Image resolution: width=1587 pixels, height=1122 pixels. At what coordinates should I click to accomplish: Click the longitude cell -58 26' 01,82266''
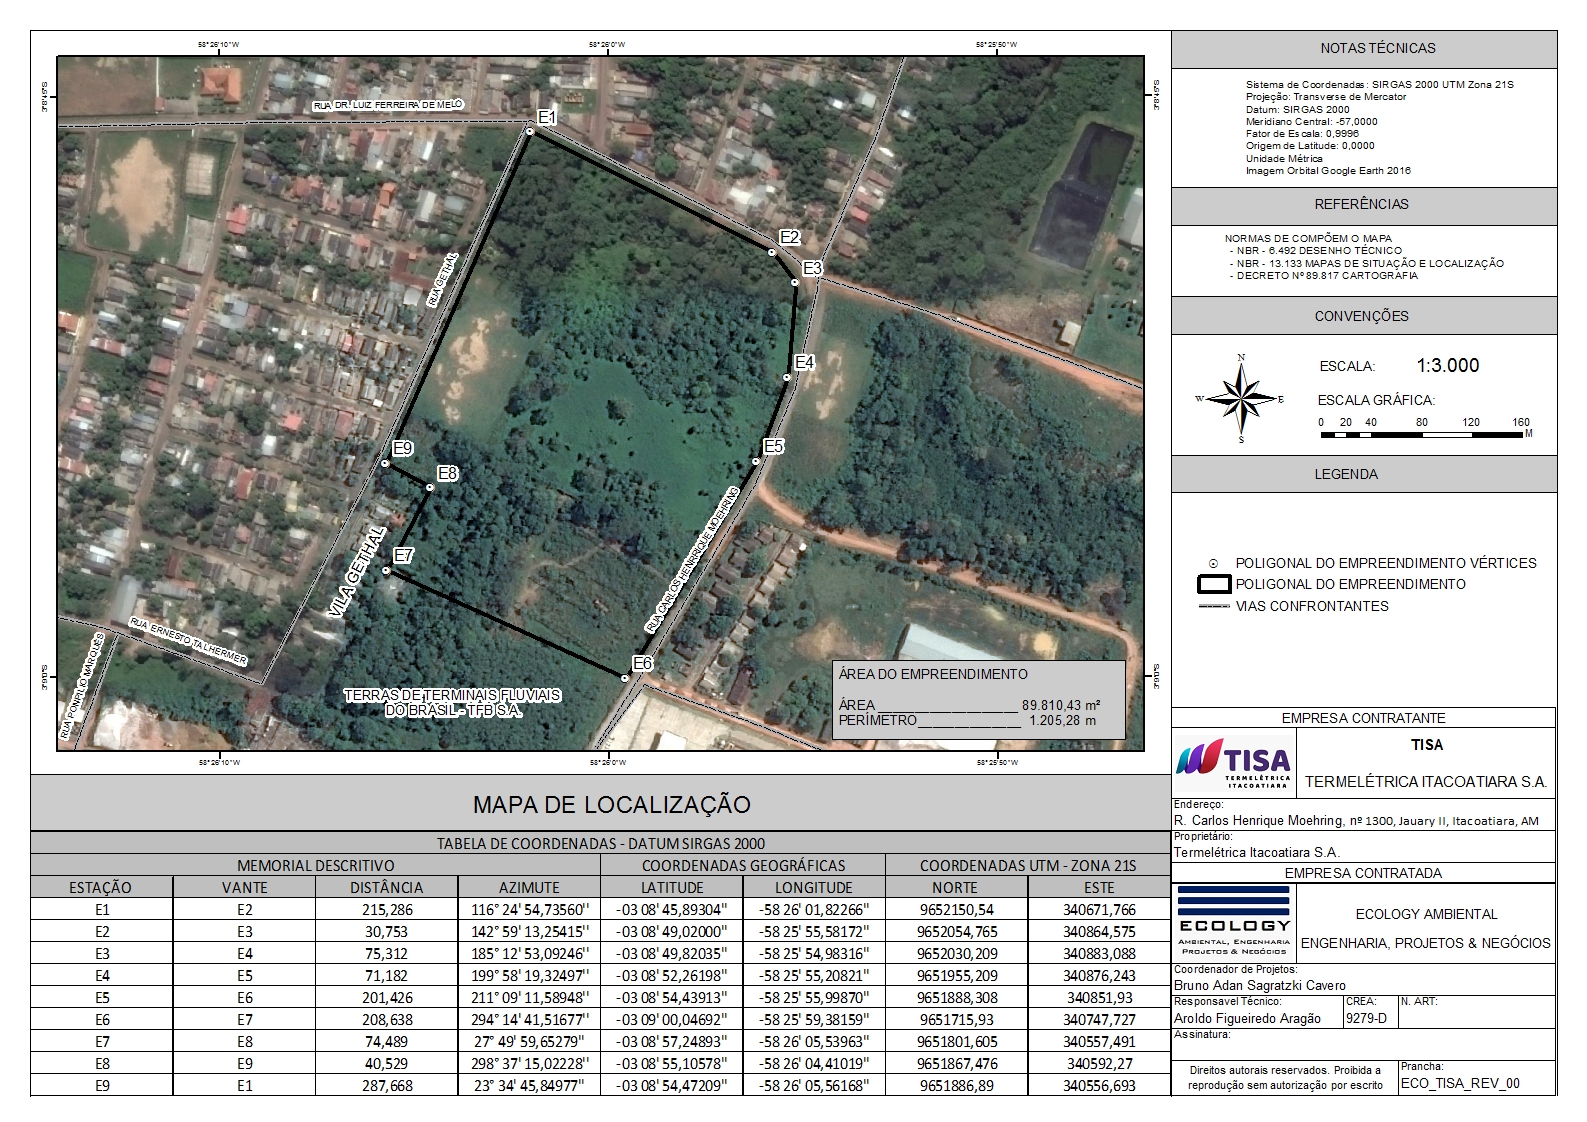[x=814, y=909]
